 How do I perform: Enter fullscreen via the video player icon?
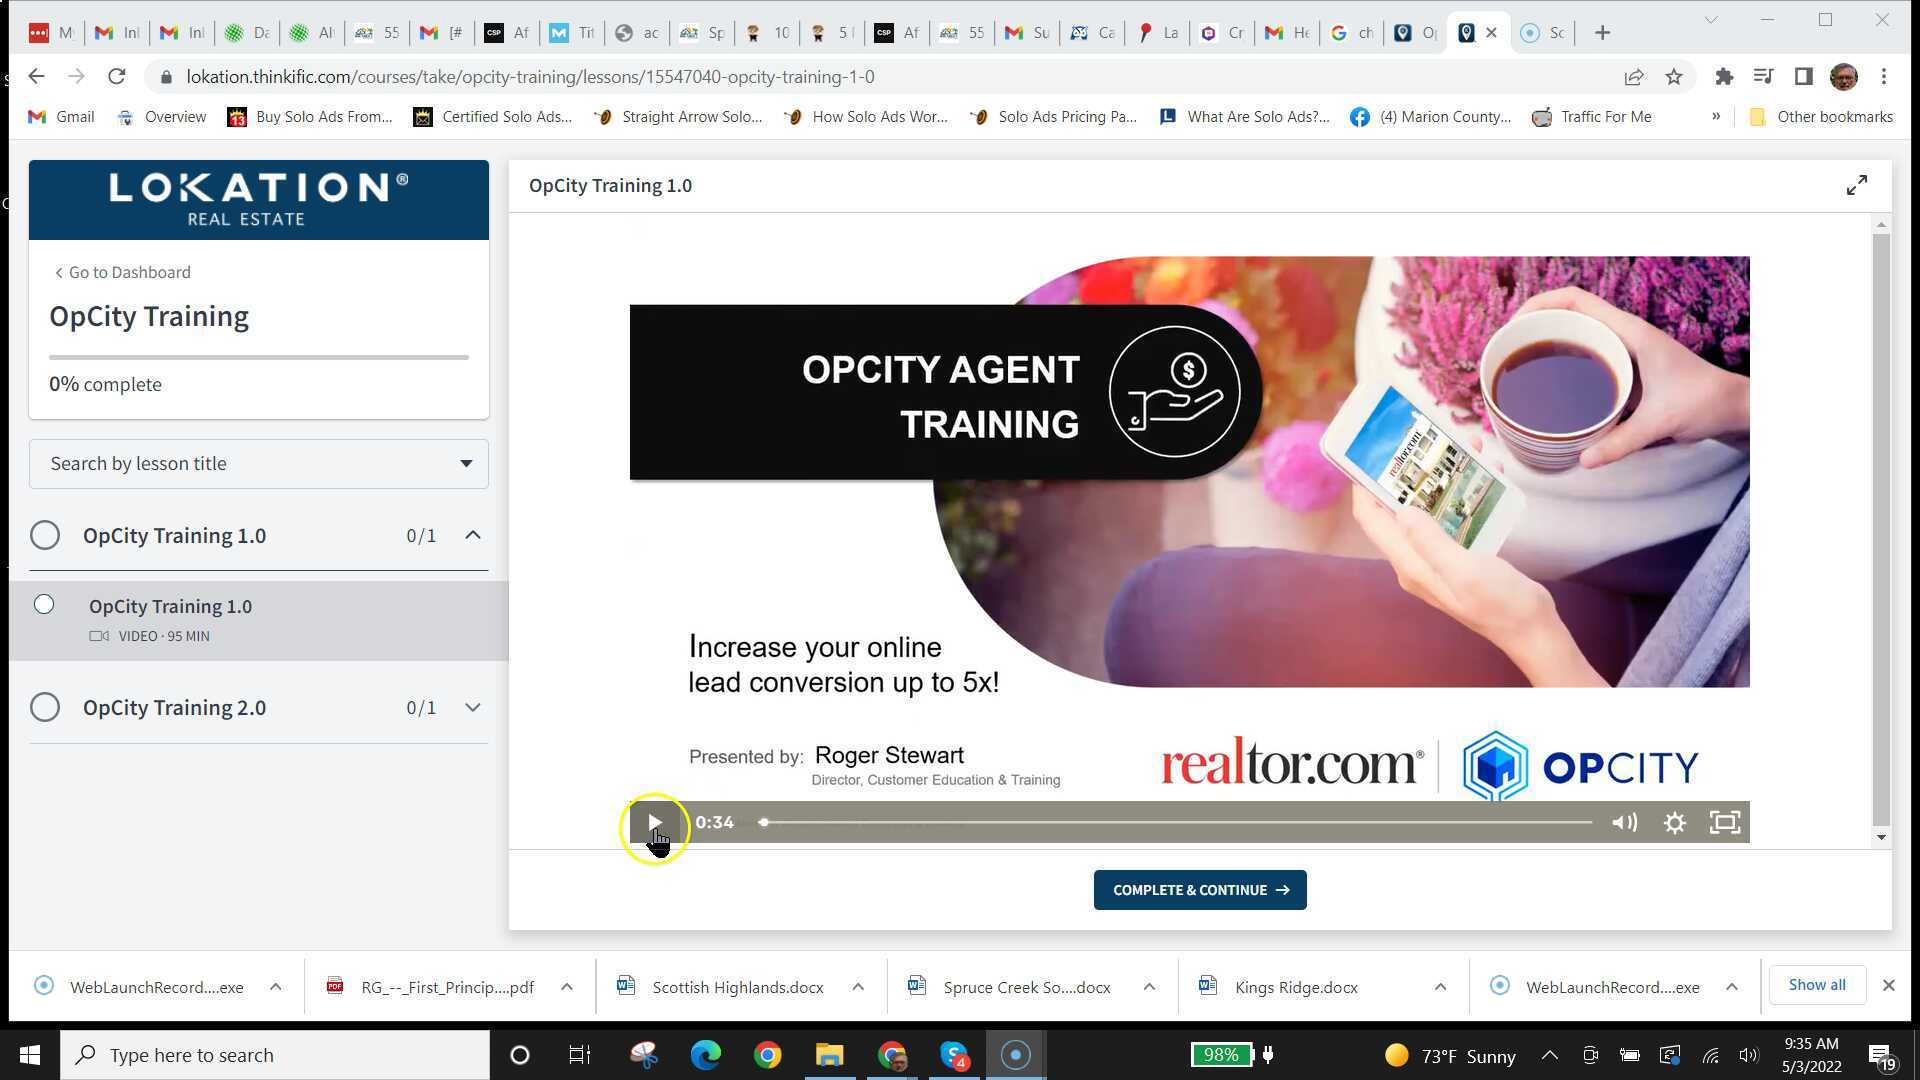point(1725,822)
